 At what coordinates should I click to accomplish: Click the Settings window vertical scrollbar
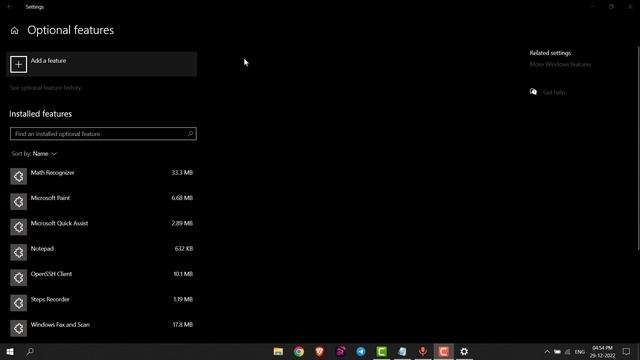point(638,149)
